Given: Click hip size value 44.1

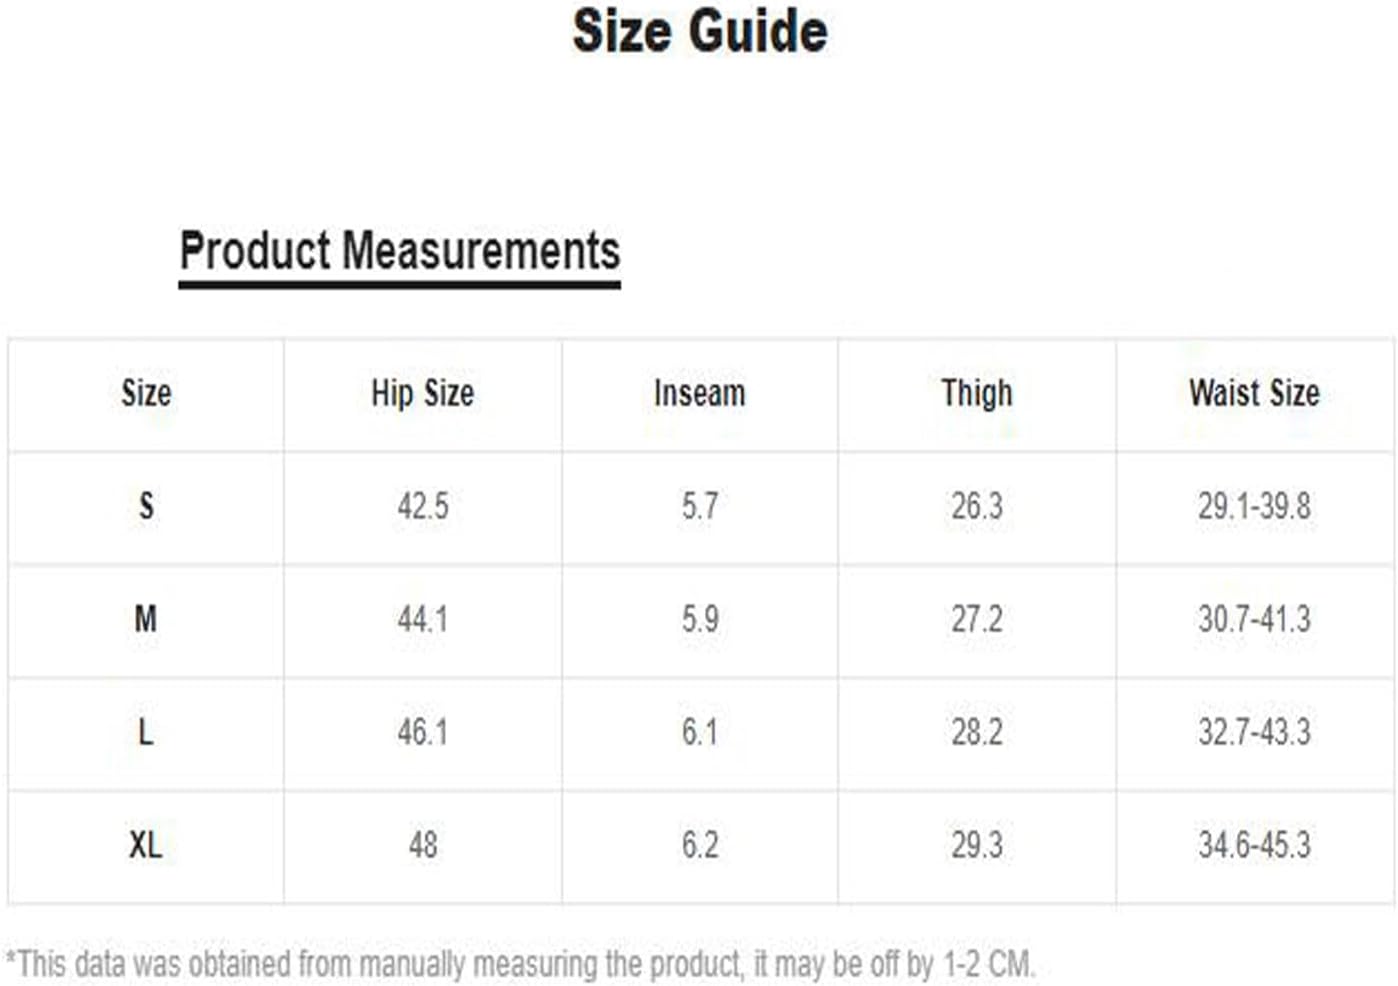Looking at the screenshot, I should click(x=423, y=619).
